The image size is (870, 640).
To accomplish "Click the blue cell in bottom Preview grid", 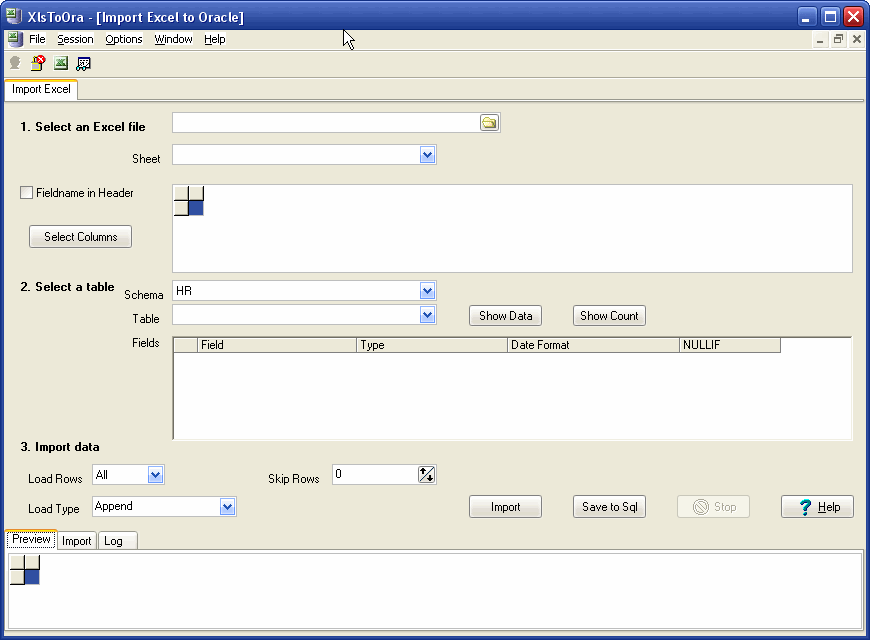I will pos(32,577).
